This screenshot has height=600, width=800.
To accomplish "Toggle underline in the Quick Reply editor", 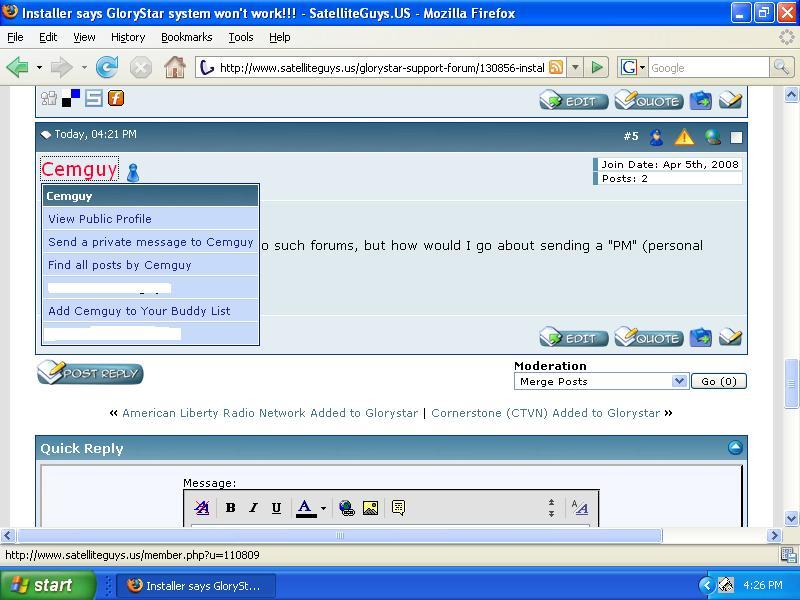I will [x=276, y=508].
